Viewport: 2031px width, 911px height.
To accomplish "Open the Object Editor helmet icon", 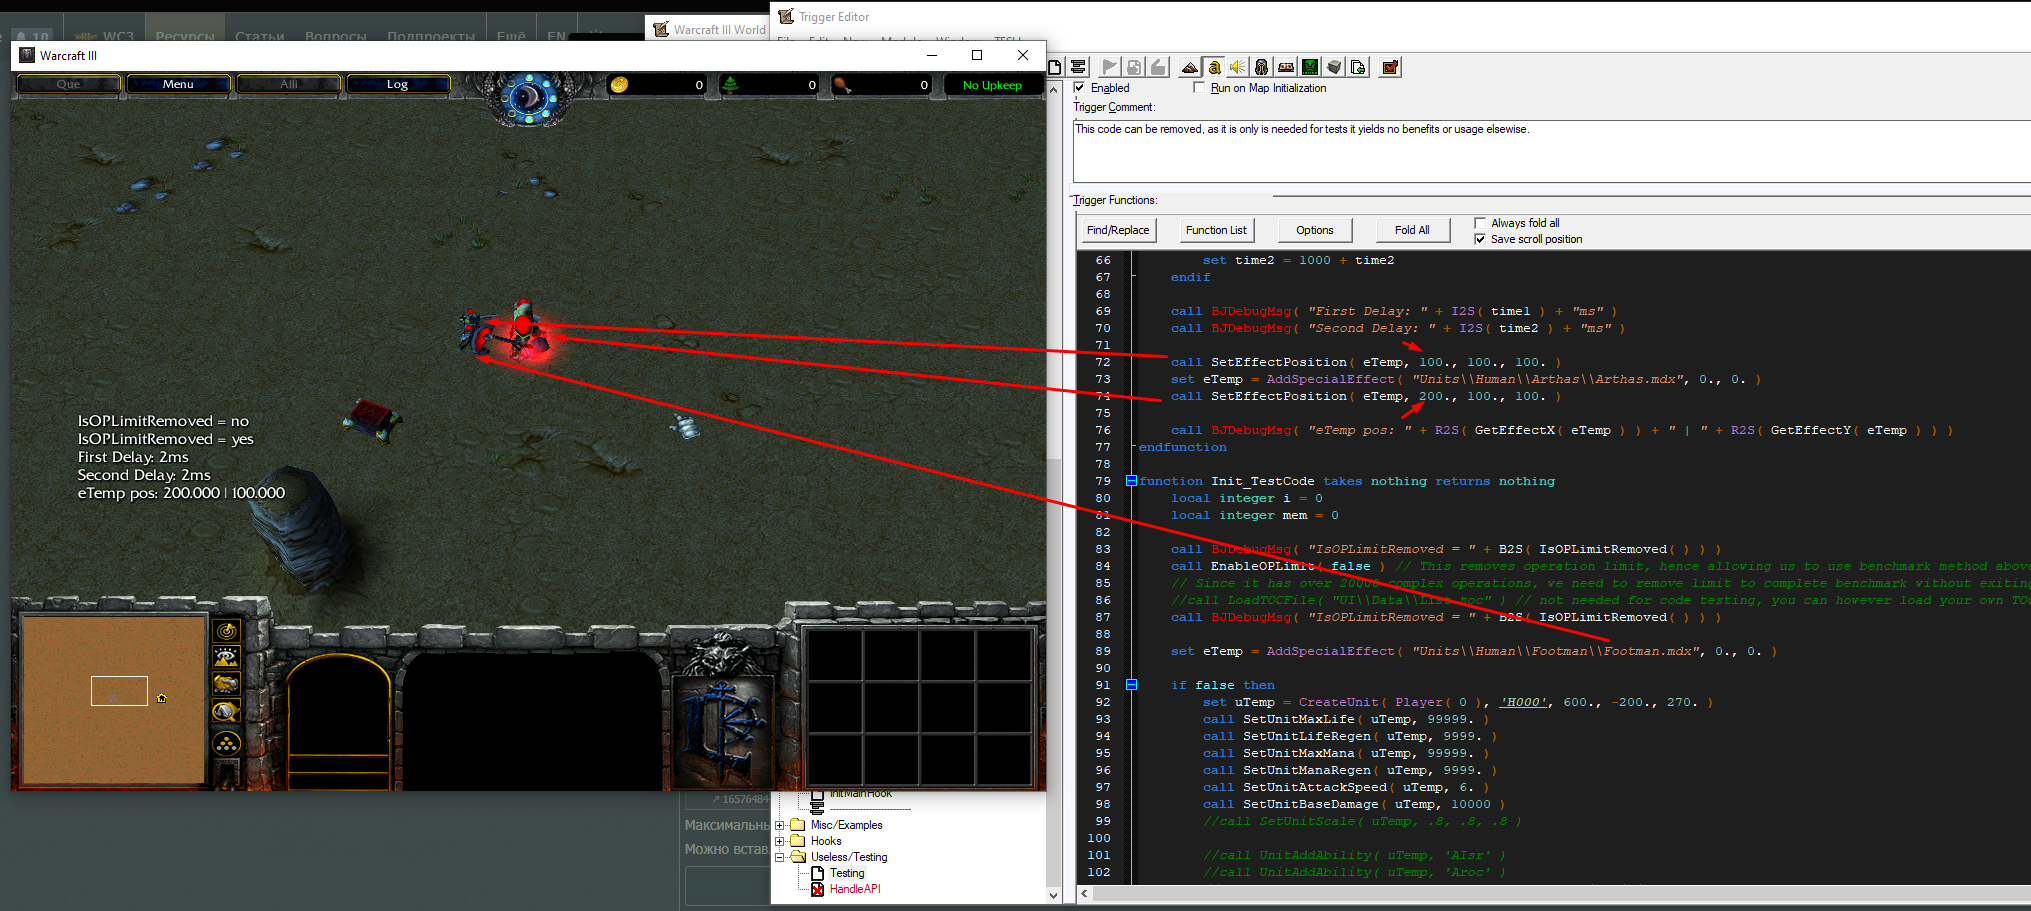I will pos(1262,67).
